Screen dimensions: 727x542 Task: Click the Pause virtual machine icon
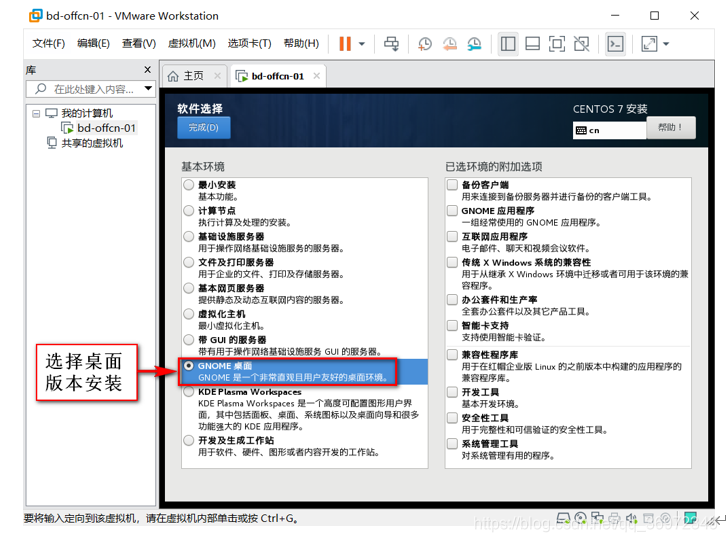tap(345, 44)
